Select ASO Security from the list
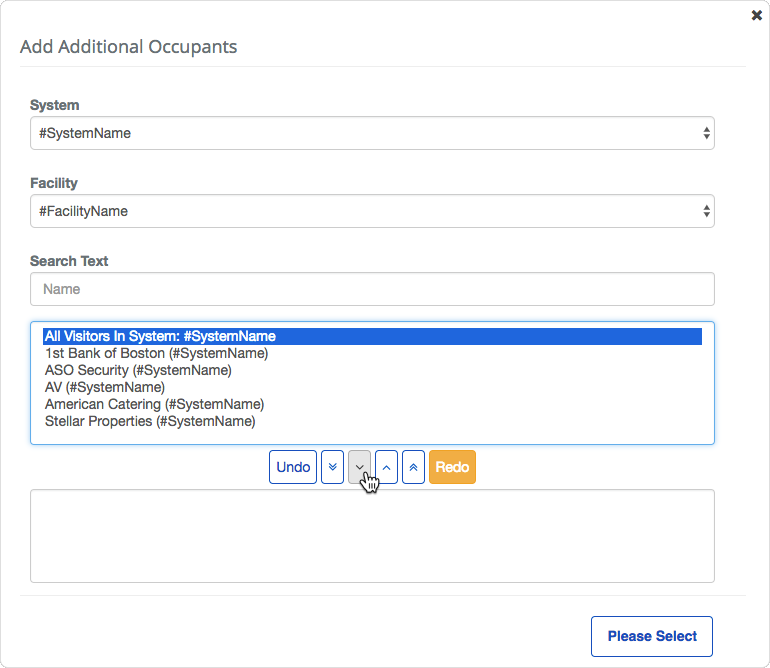This screenshot has height=668, width=770. pyautogui.click(x=138, y=370)
